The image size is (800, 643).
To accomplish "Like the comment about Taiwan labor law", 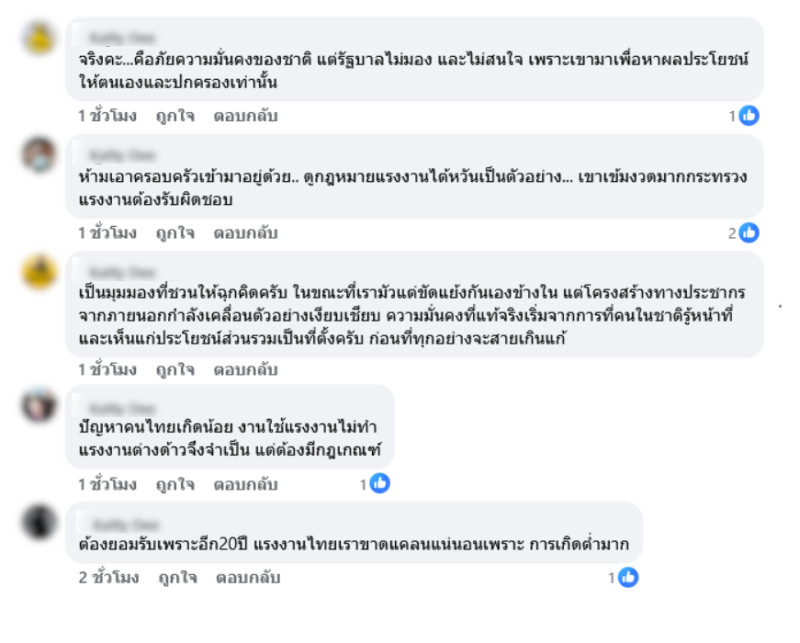I will pyautogui.click(x=175, y=233).
